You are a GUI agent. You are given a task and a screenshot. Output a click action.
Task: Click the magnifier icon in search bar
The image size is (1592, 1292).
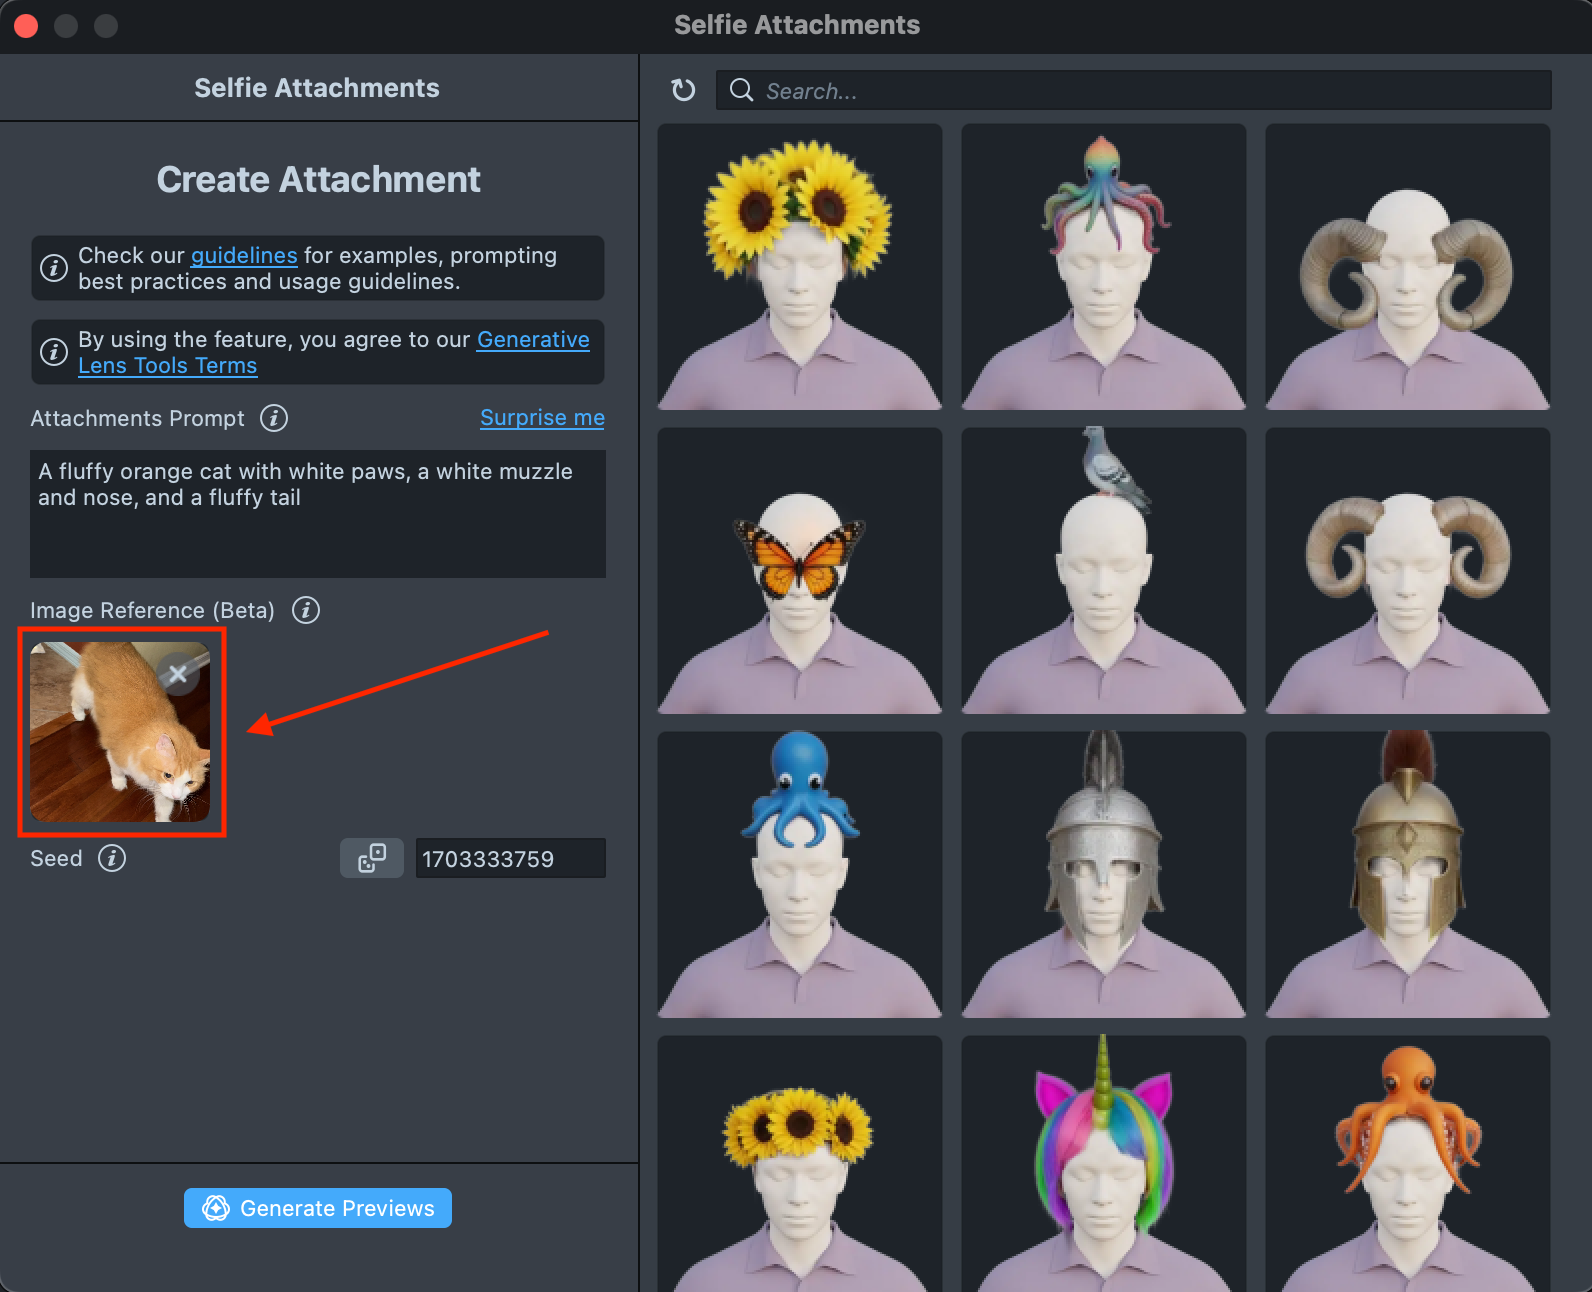[741, 91]
